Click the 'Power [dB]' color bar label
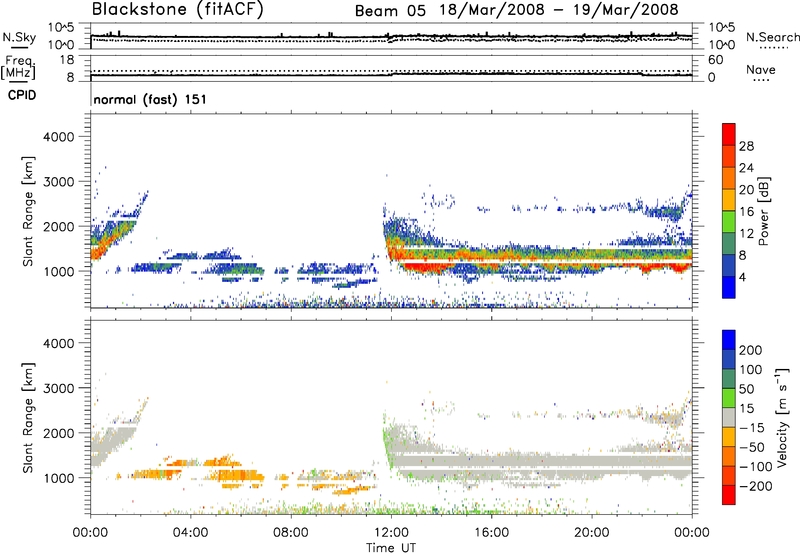Screen dimensions: 800x554 763,211
